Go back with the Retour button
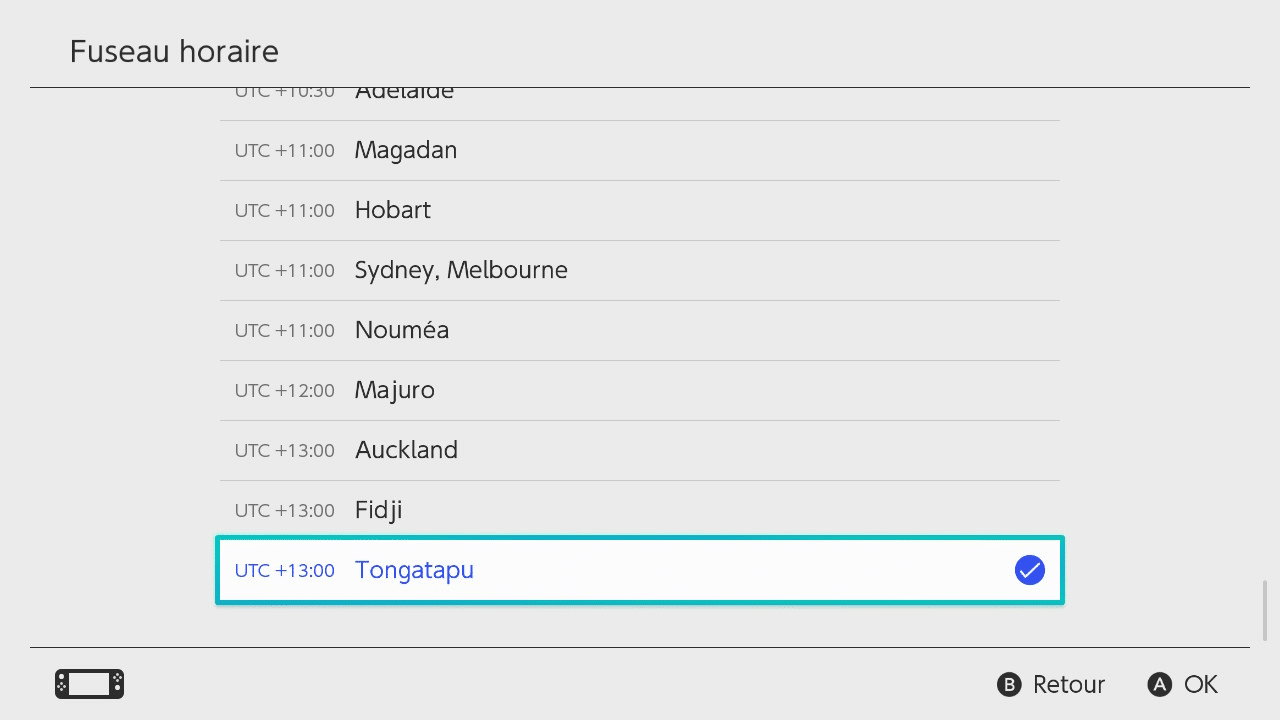Screen dimensions: 1280x720 [x=1051, y=684]
